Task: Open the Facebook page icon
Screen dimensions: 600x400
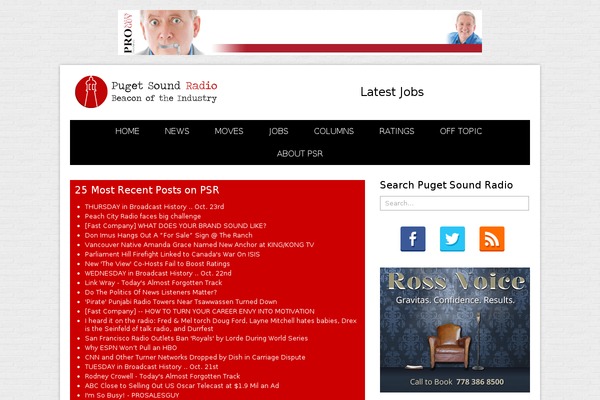Action: 412,239
